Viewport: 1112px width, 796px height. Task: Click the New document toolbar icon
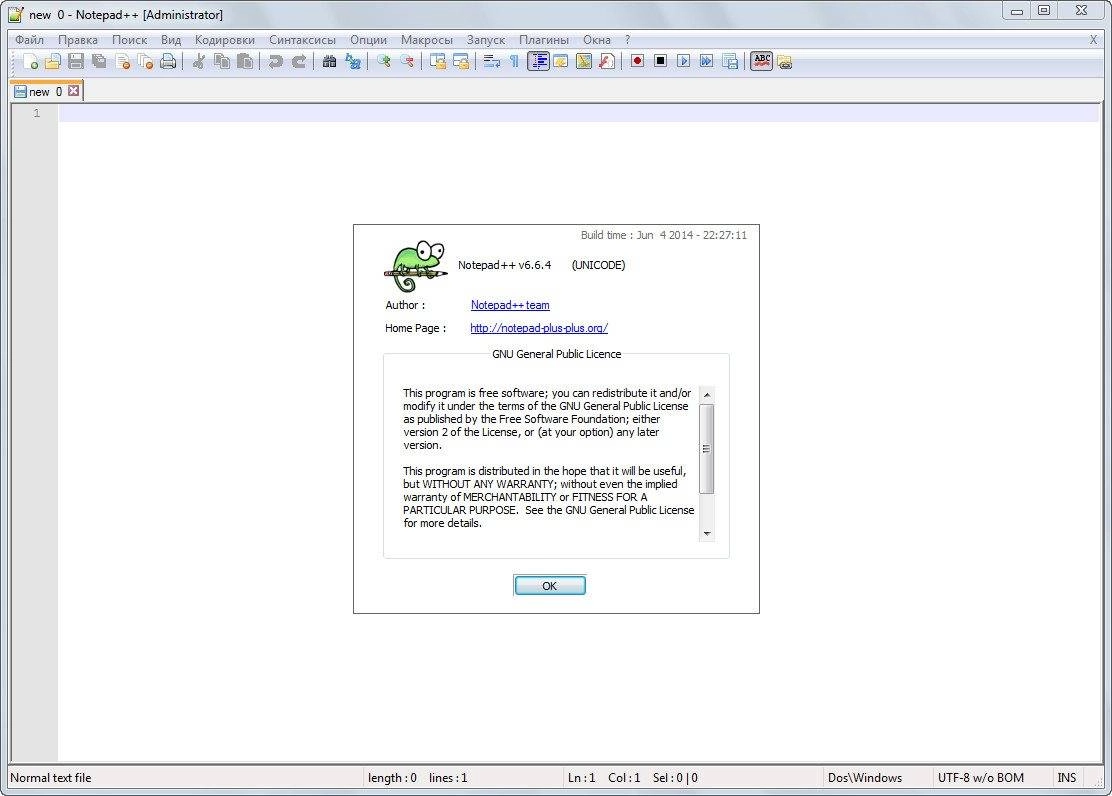[x=30, y=62]
